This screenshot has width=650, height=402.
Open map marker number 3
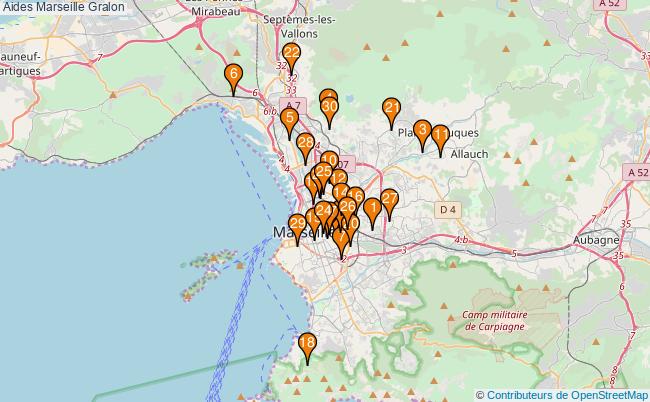click(x=422, y=132)
